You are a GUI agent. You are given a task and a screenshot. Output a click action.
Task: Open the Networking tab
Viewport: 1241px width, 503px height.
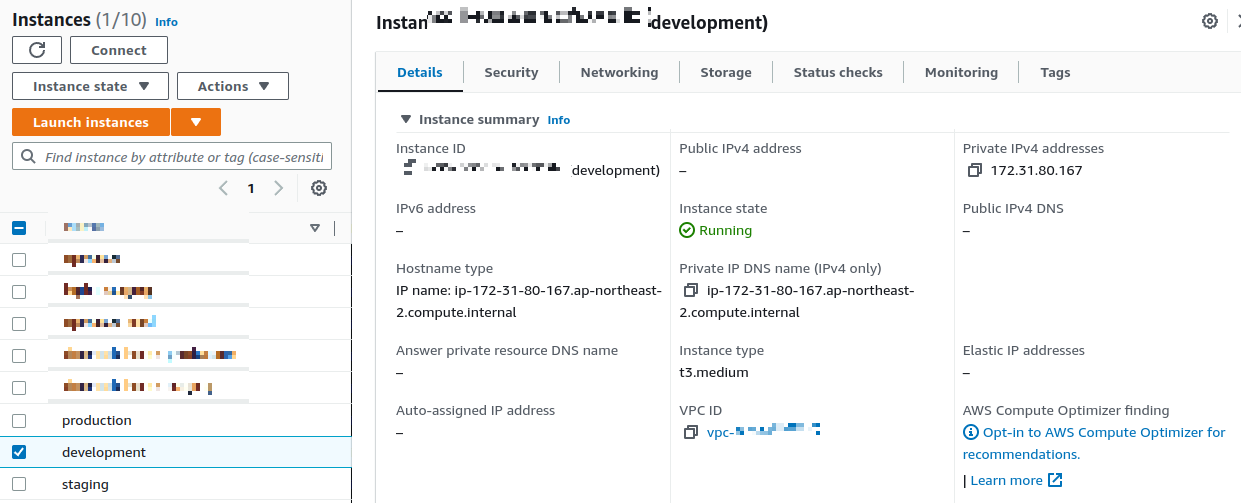coord(619,72)
